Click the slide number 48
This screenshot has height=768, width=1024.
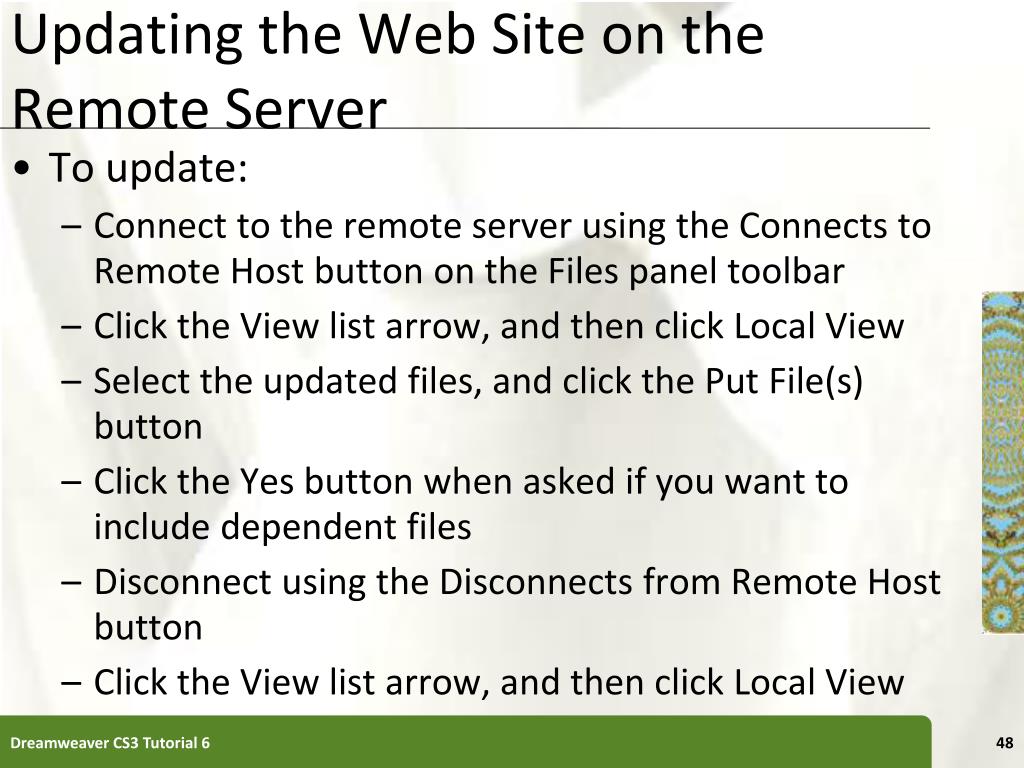pyautogui.click(x=1004, y=743)
